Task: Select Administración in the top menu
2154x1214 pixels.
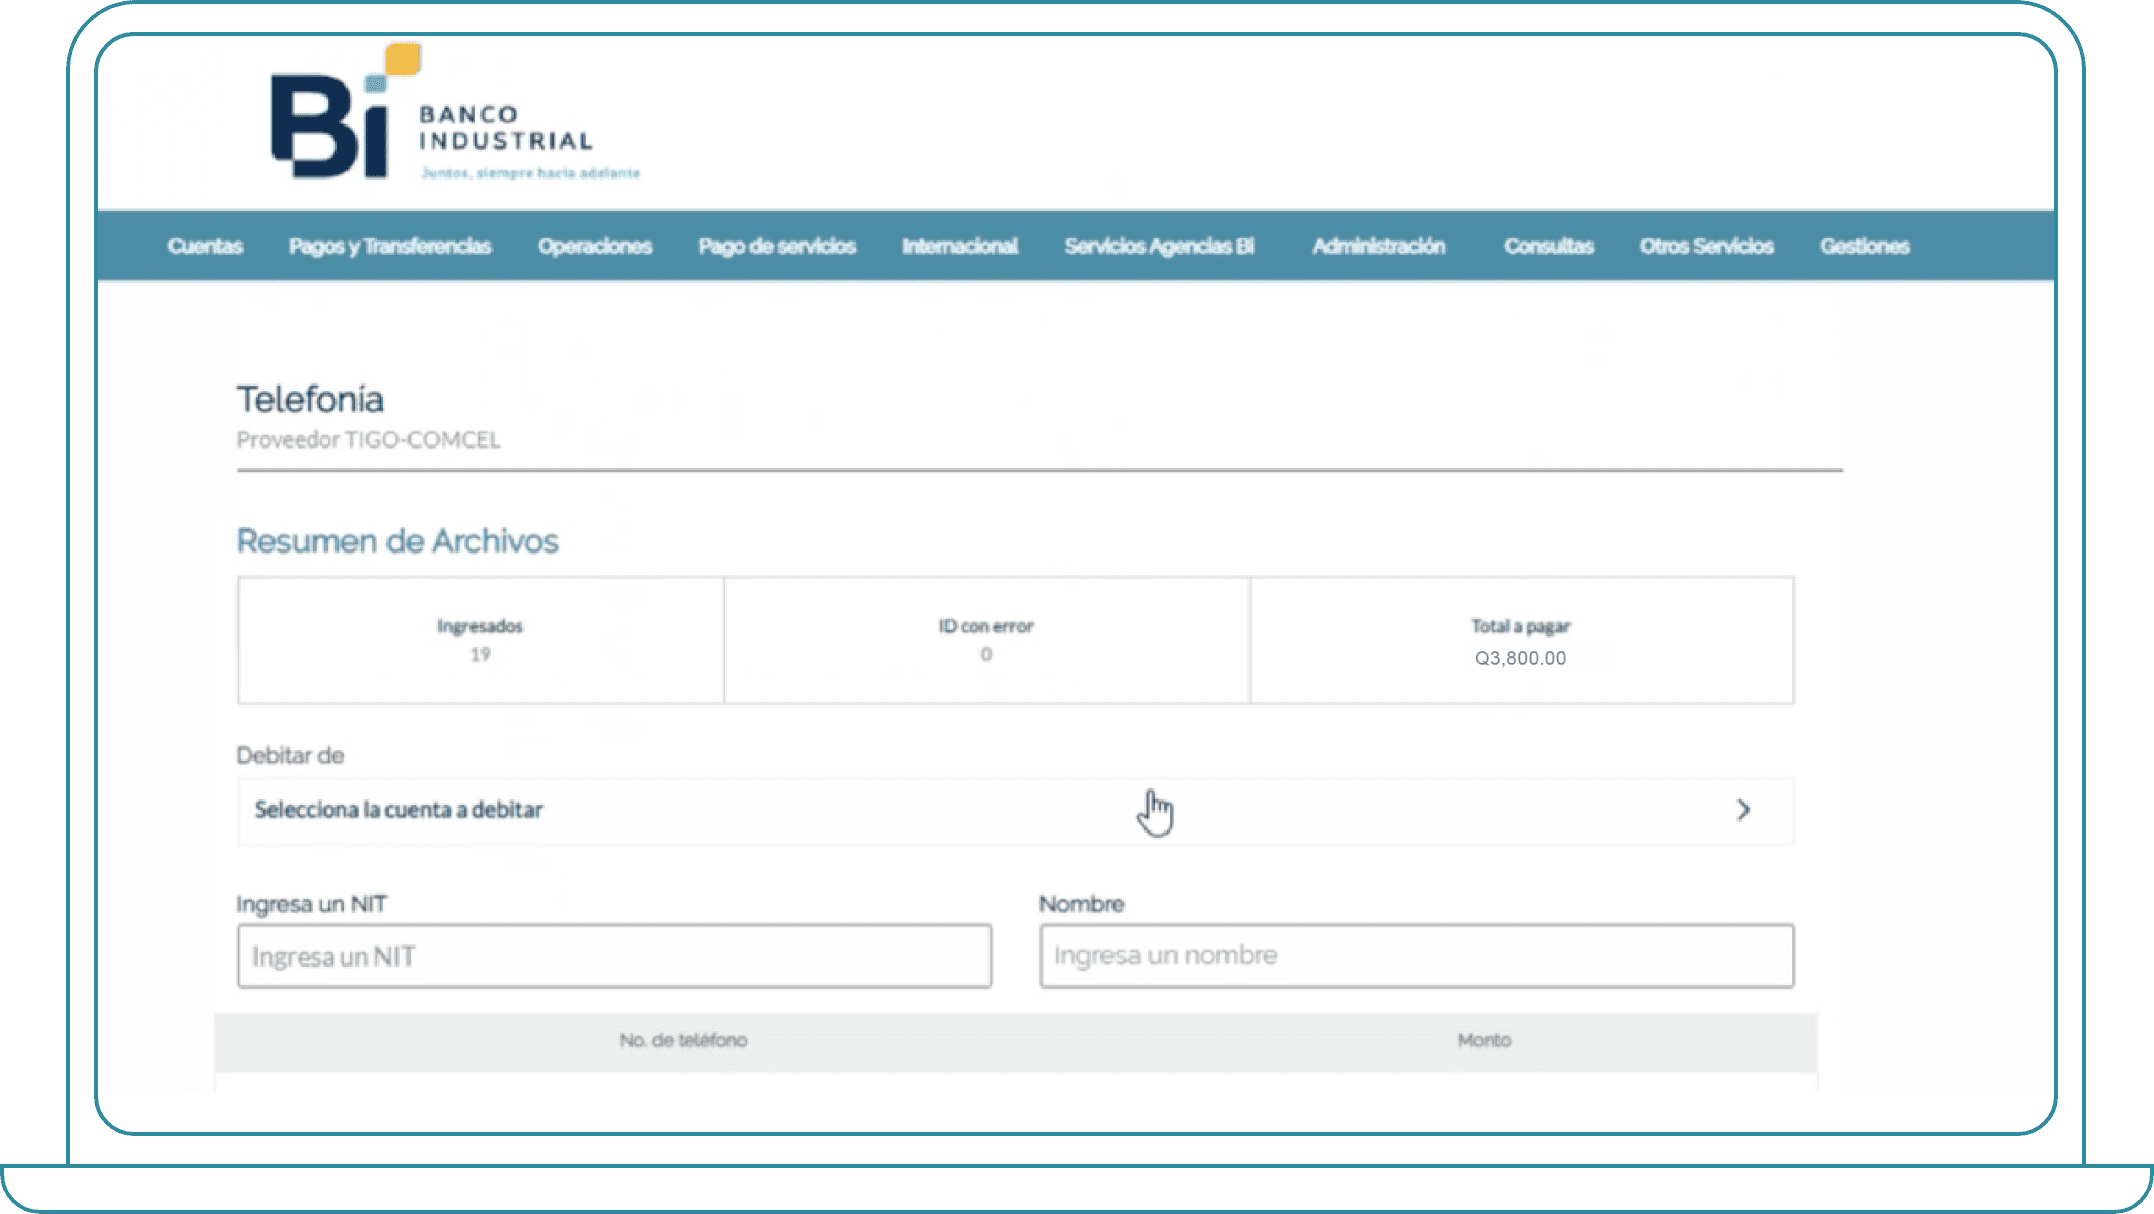Action: (x=1380, y=246)
